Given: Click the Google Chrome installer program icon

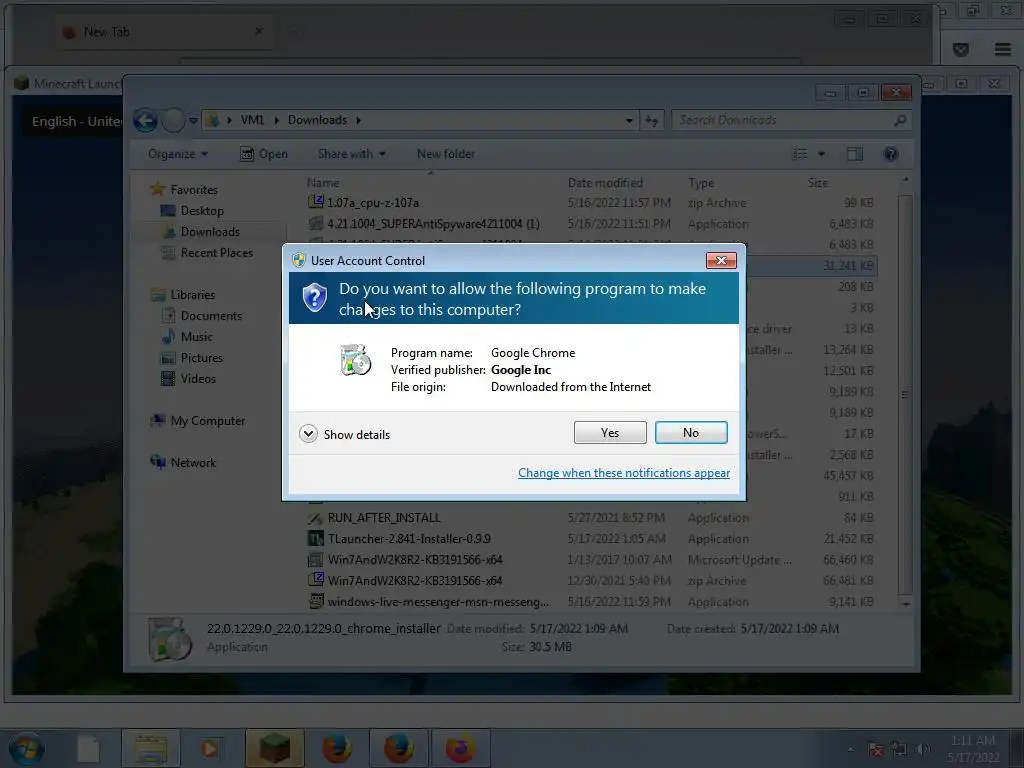Looking at the screenshot, I should [356, 360].
